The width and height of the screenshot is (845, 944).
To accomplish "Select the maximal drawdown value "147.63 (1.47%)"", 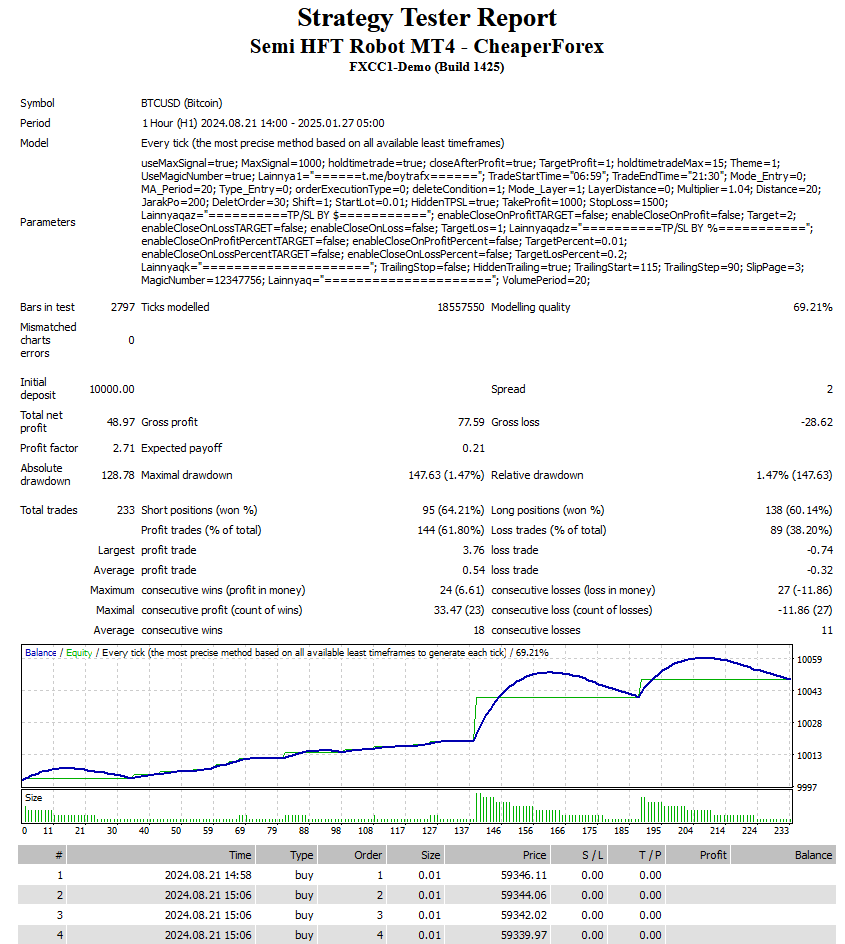I will click(446, 475).
